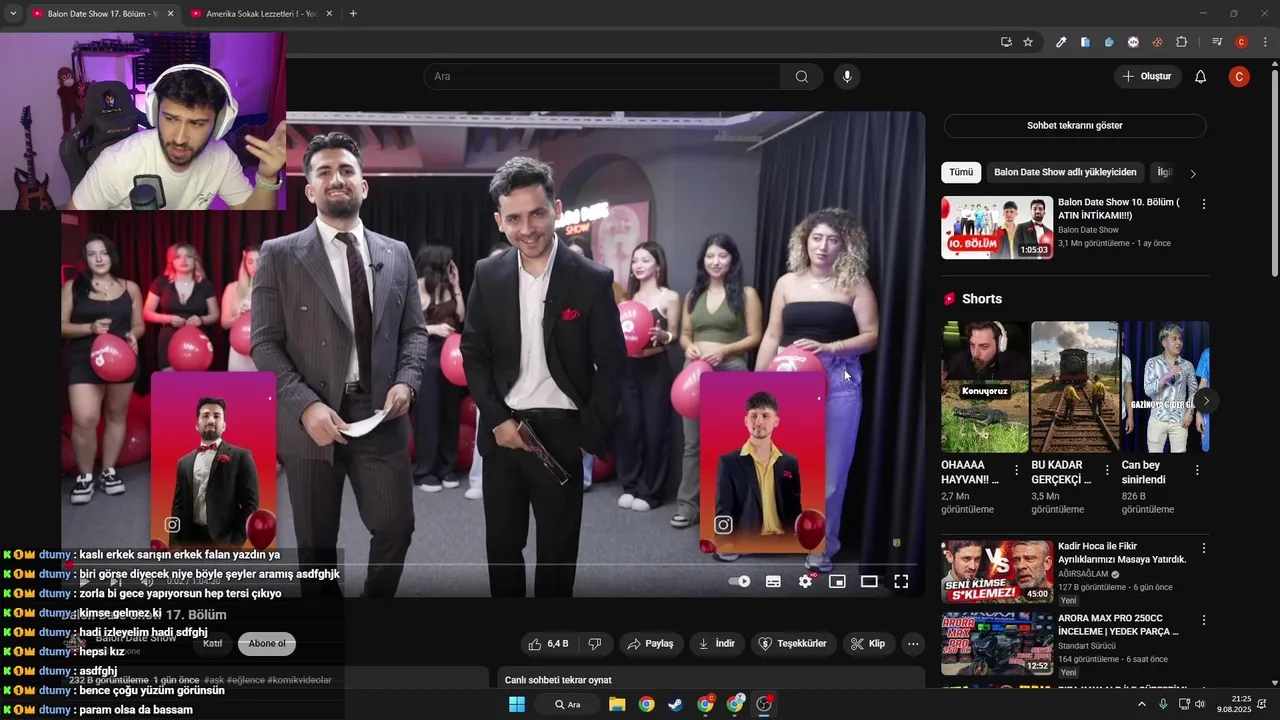1280x720 pixels.
Task: Open options for OHAAAA HAYVAN!! short
Action: 1017,470
